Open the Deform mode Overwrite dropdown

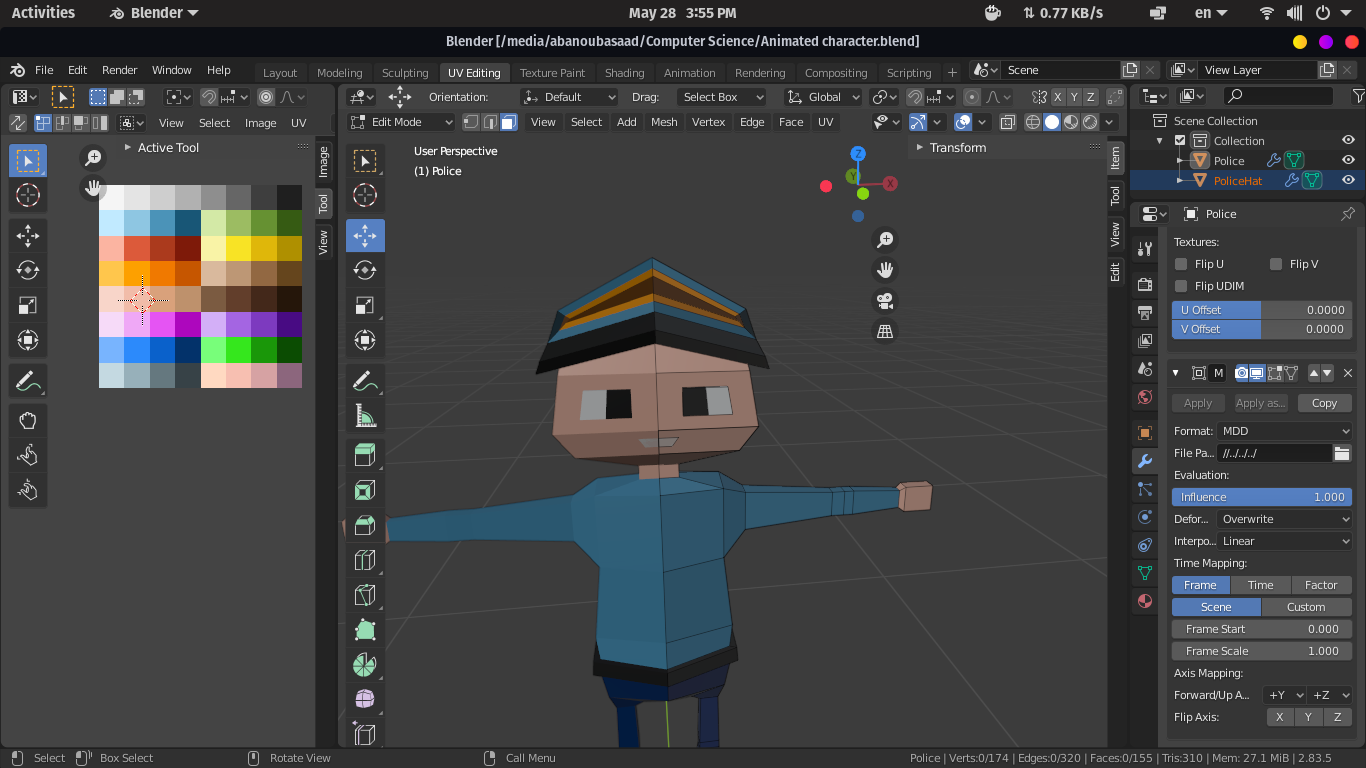coord(1285,519)
